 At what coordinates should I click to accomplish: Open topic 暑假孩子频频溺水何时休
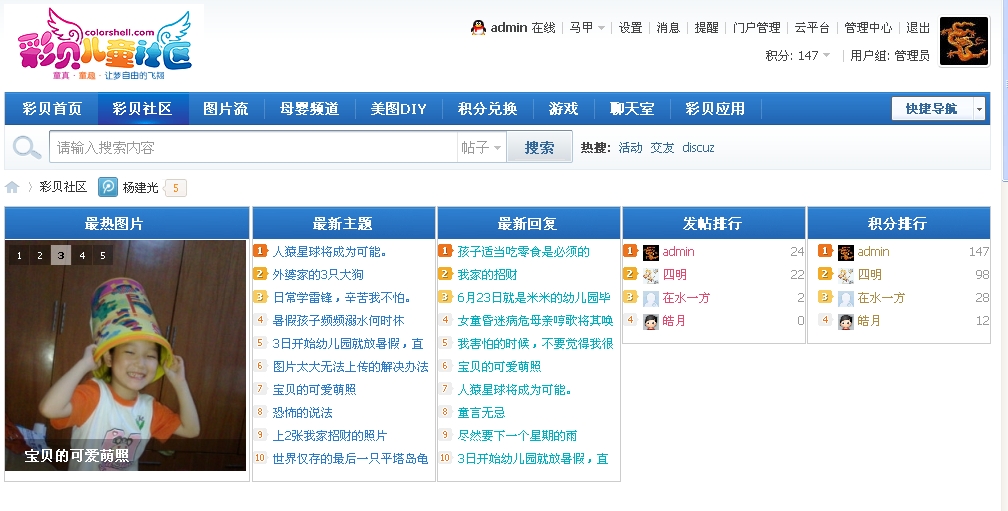(x=338, y=321)
